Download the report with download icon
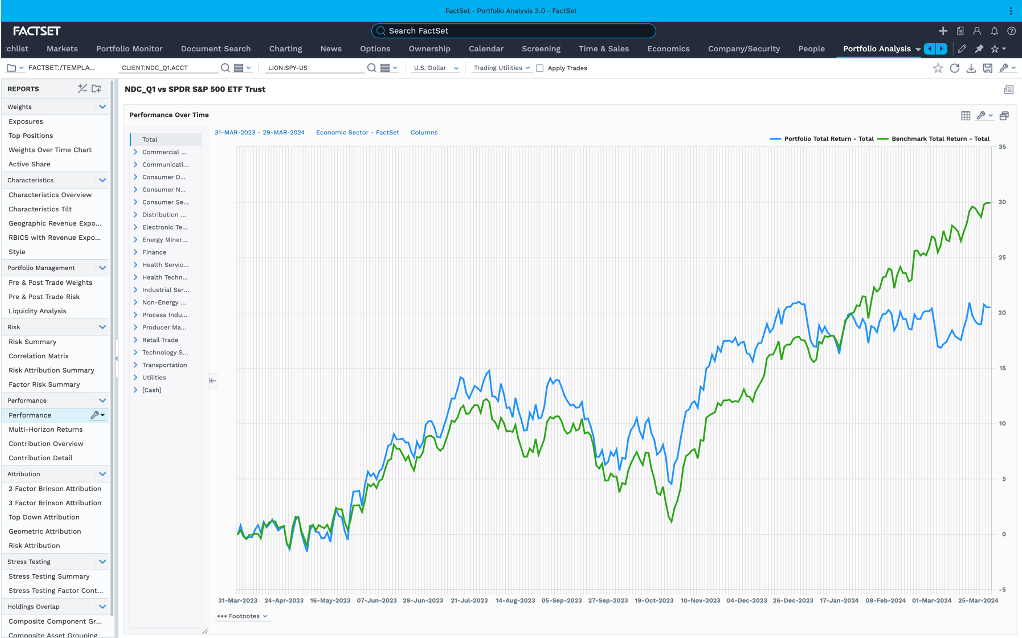The height and width of the screenshot is (638, 1022). [971, 68]
